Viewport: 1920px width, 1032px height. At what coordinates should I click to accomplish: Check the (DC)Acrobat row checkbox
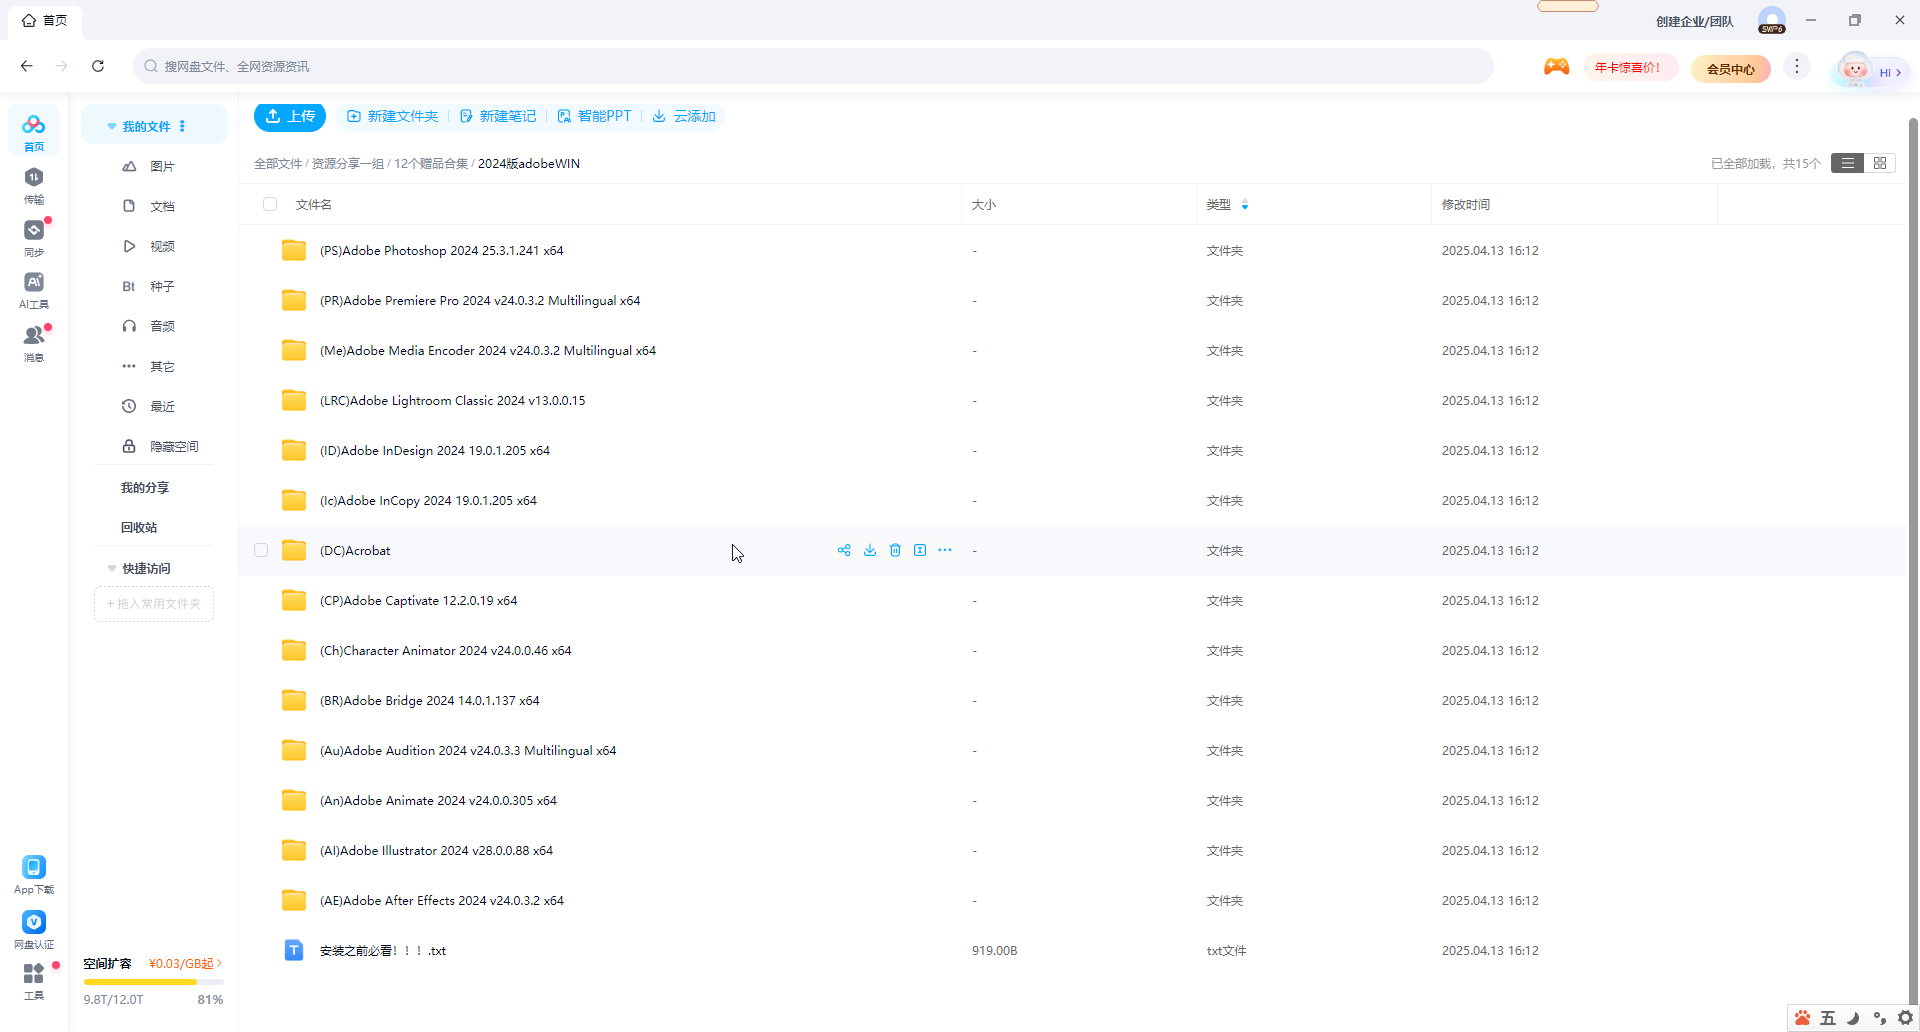tap(261, 550)
